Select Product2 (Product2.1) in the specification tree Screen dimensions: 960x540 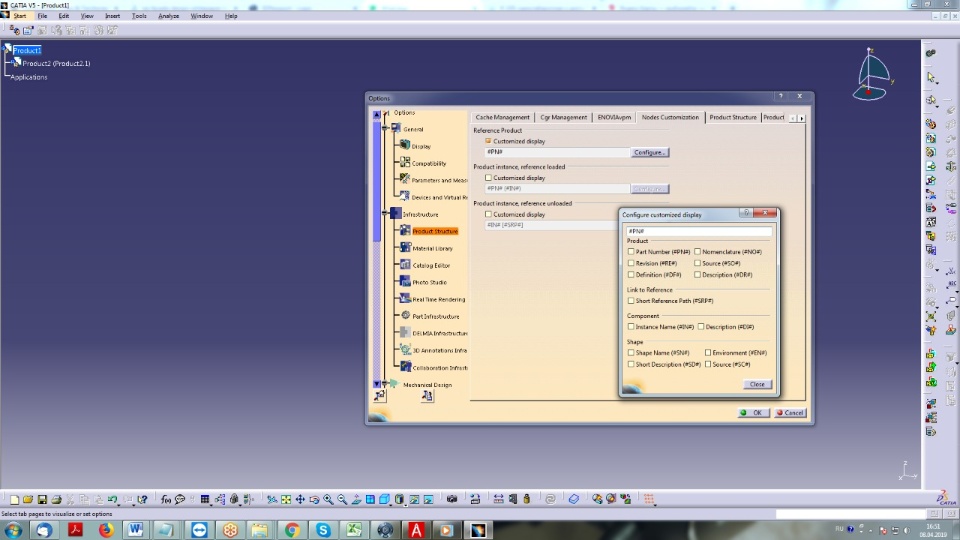point(56,63)
